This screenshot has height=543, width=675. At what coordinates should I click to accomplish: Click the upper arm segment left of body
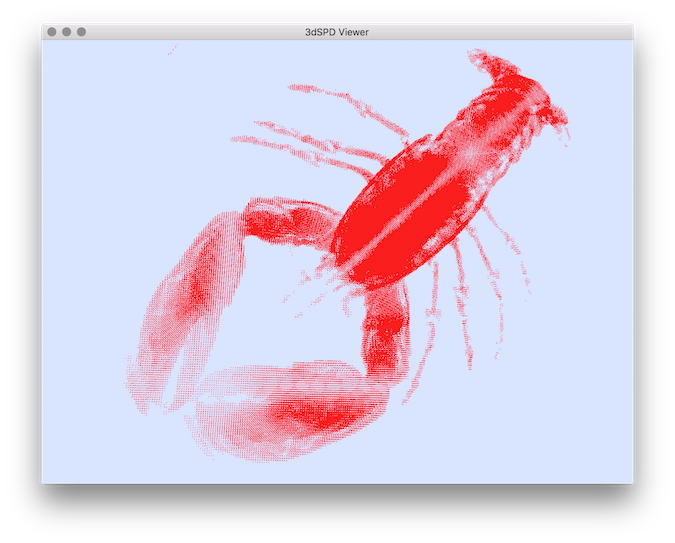(x=285, y=220)
